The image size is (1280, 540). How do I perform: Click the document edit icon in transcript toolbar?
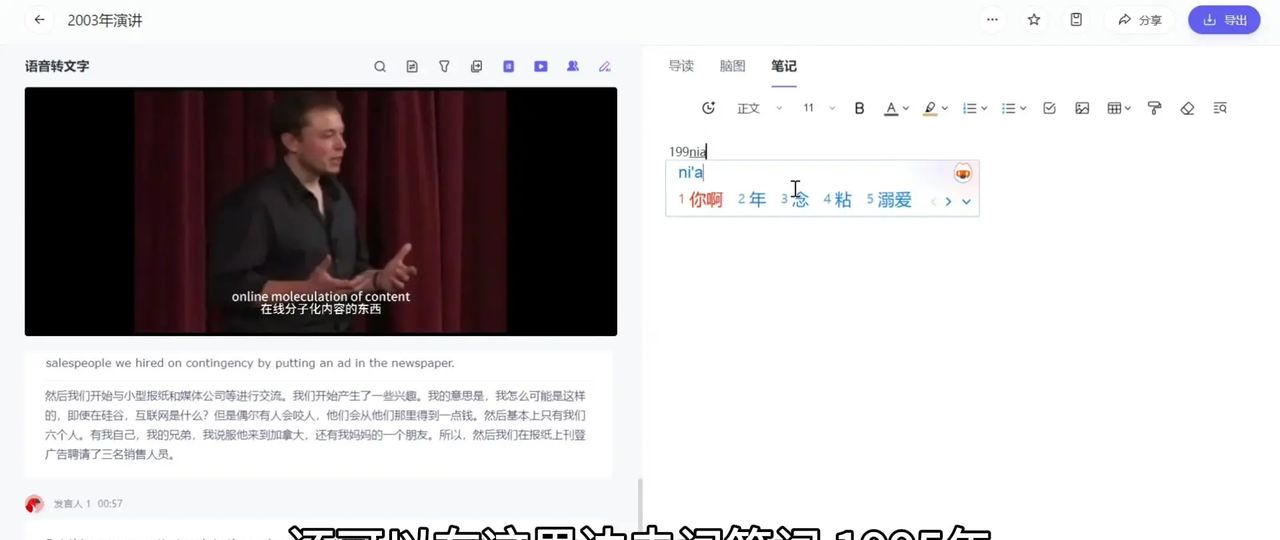412,67
